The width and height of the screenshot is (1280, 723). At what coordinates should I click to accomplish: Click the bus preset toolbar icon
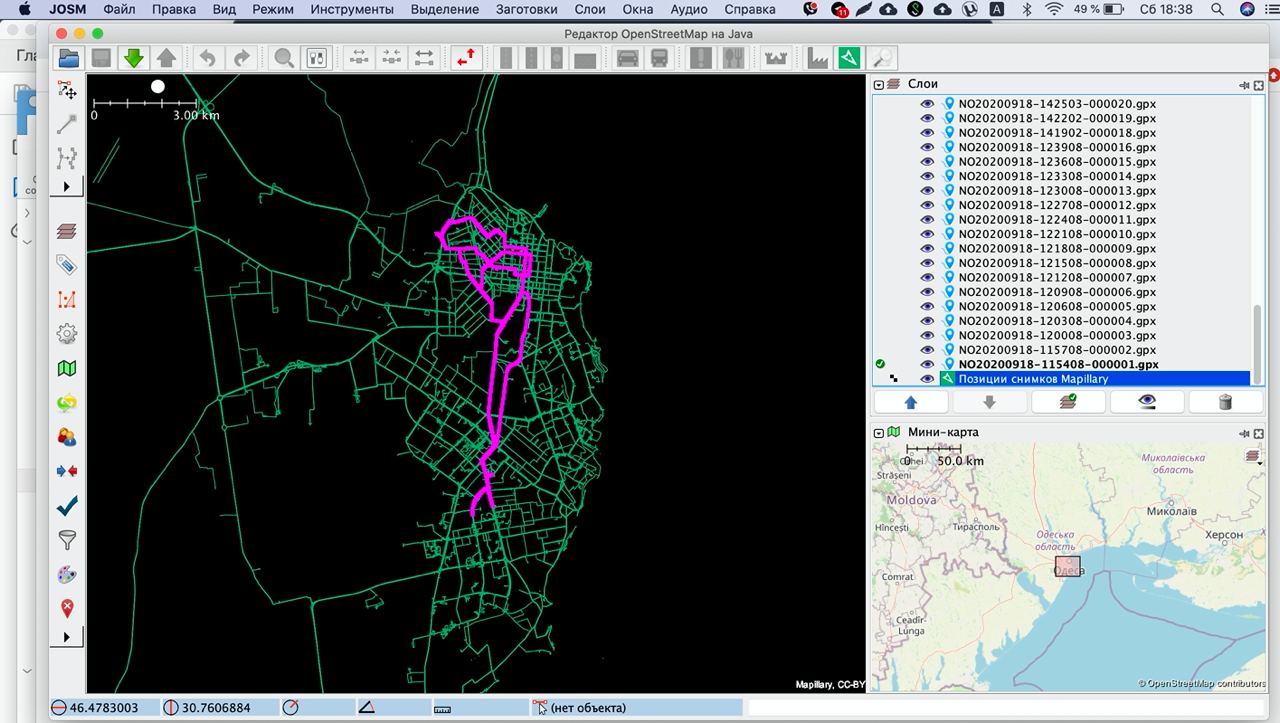click(x=659, y=58)
